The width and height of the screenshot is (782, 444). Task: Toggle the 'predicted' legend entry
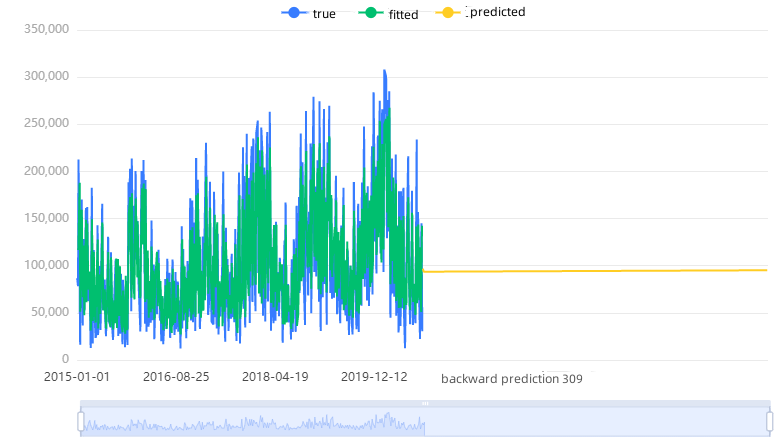[480, 12]
